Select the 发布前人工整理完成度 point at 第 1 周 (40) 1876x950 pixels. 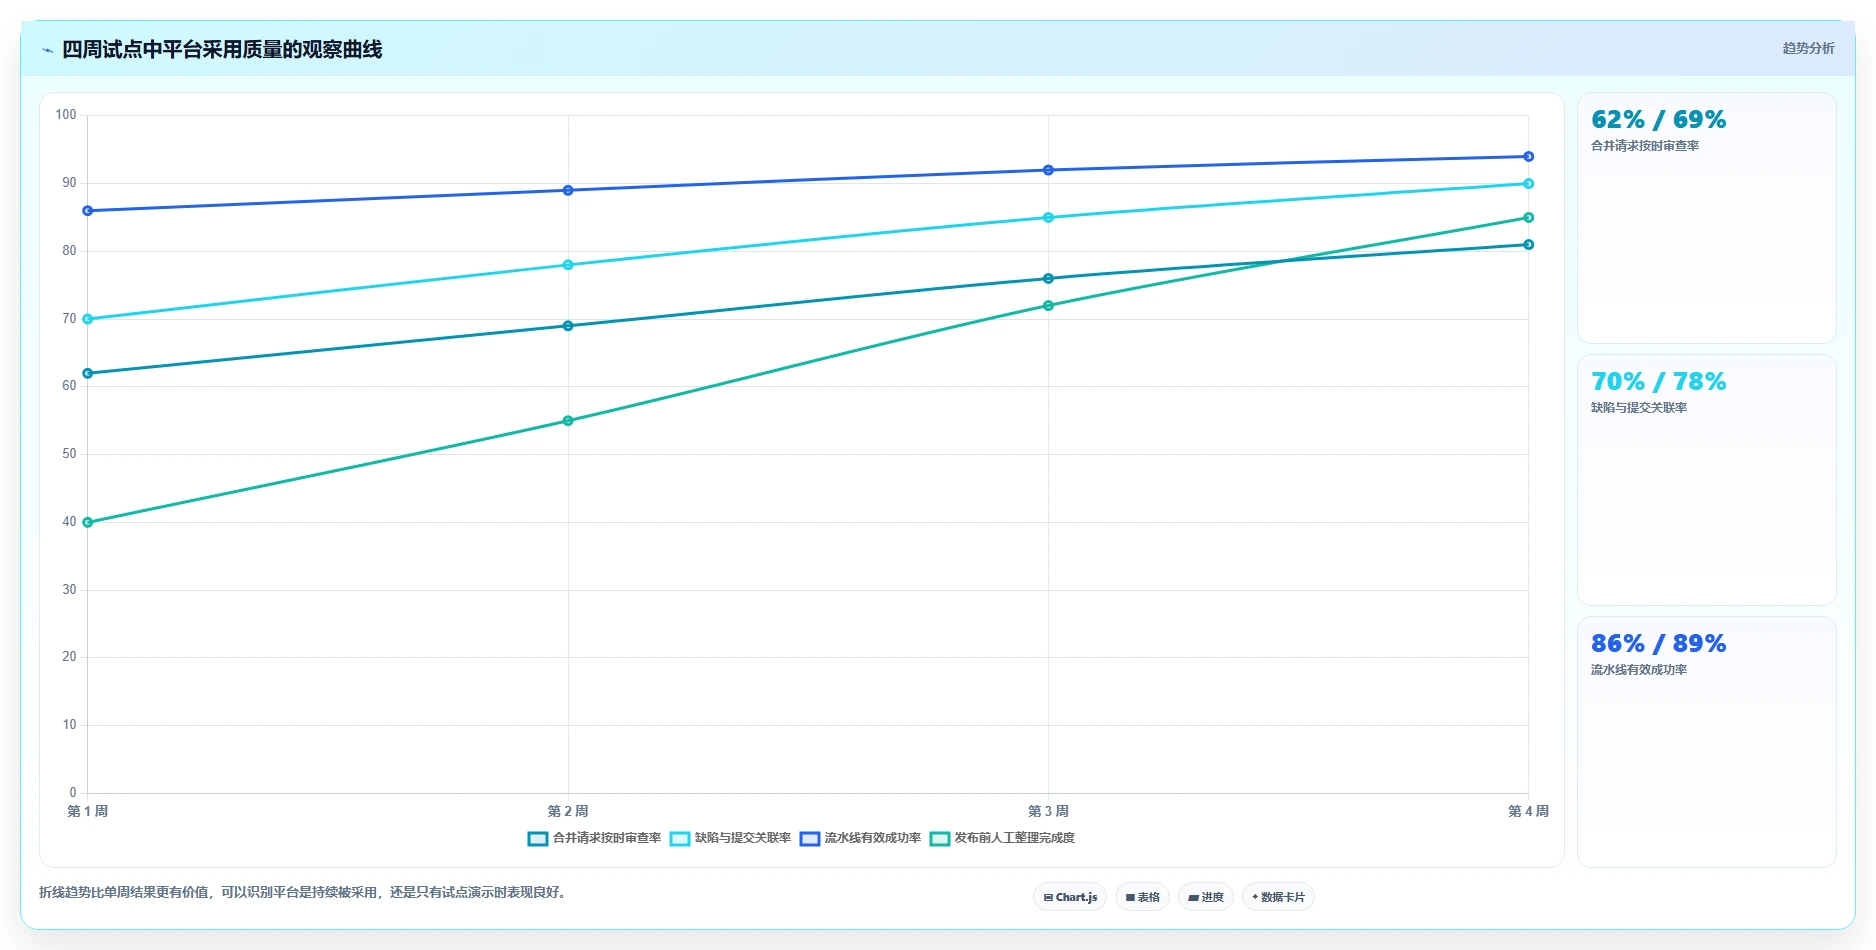point(88,522)
